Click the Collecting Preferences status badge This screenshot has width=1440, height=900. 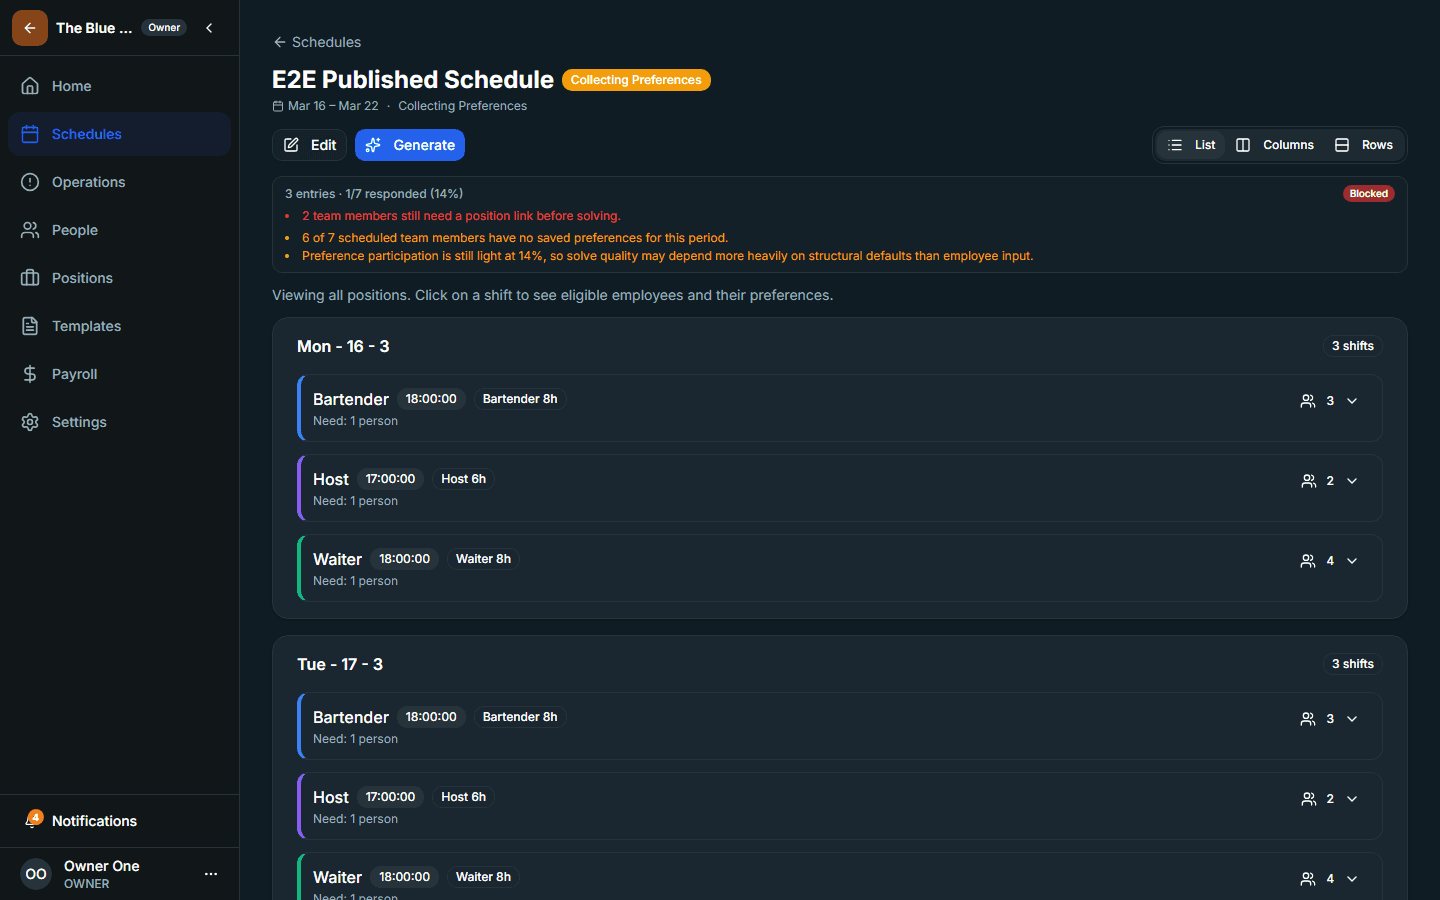tap(636, 80)
